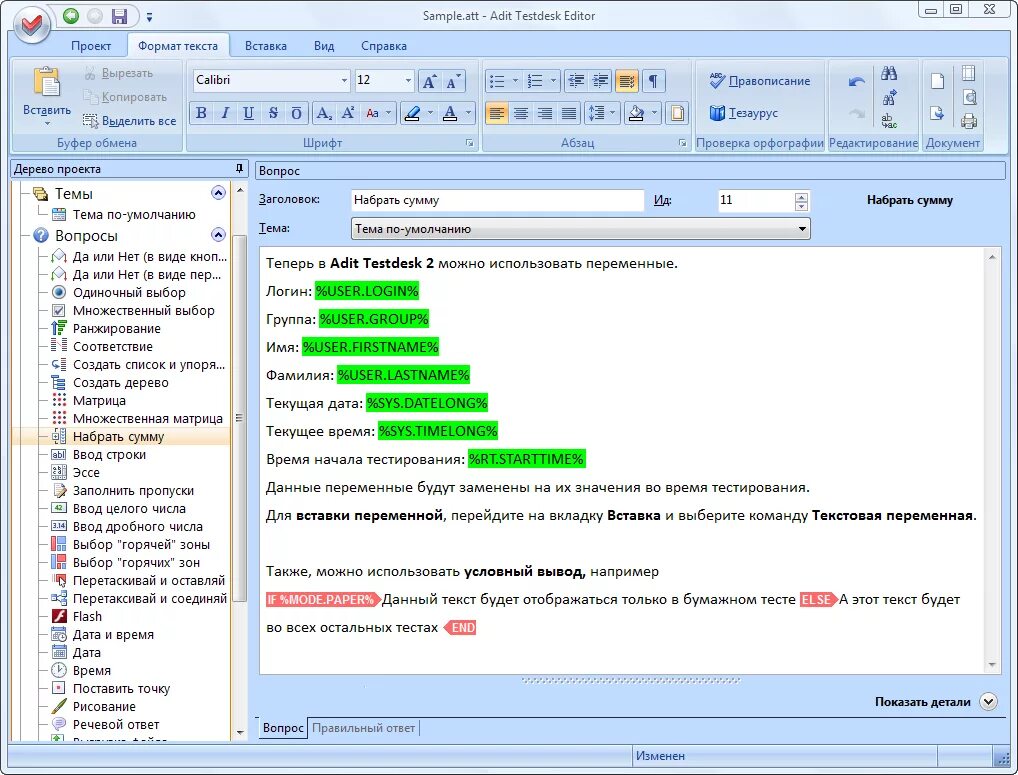Switch to the Вставка ribbon tab
The width and height of the screenshot is (1018, 775).
pyautogui.click(x=266, y=46)
